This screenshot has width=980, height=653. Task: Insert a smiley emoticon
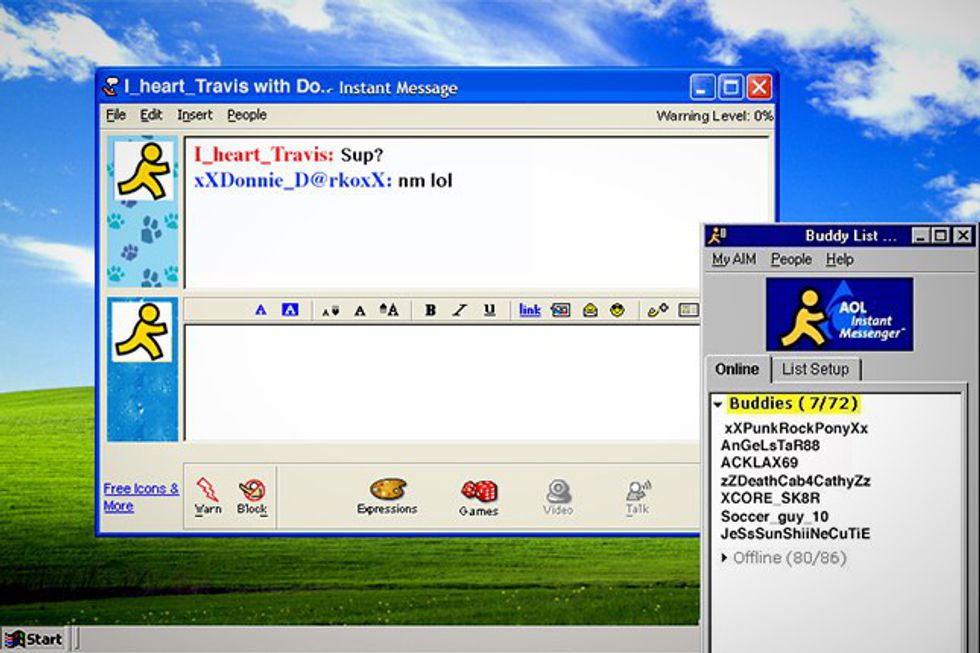[618, 310]
